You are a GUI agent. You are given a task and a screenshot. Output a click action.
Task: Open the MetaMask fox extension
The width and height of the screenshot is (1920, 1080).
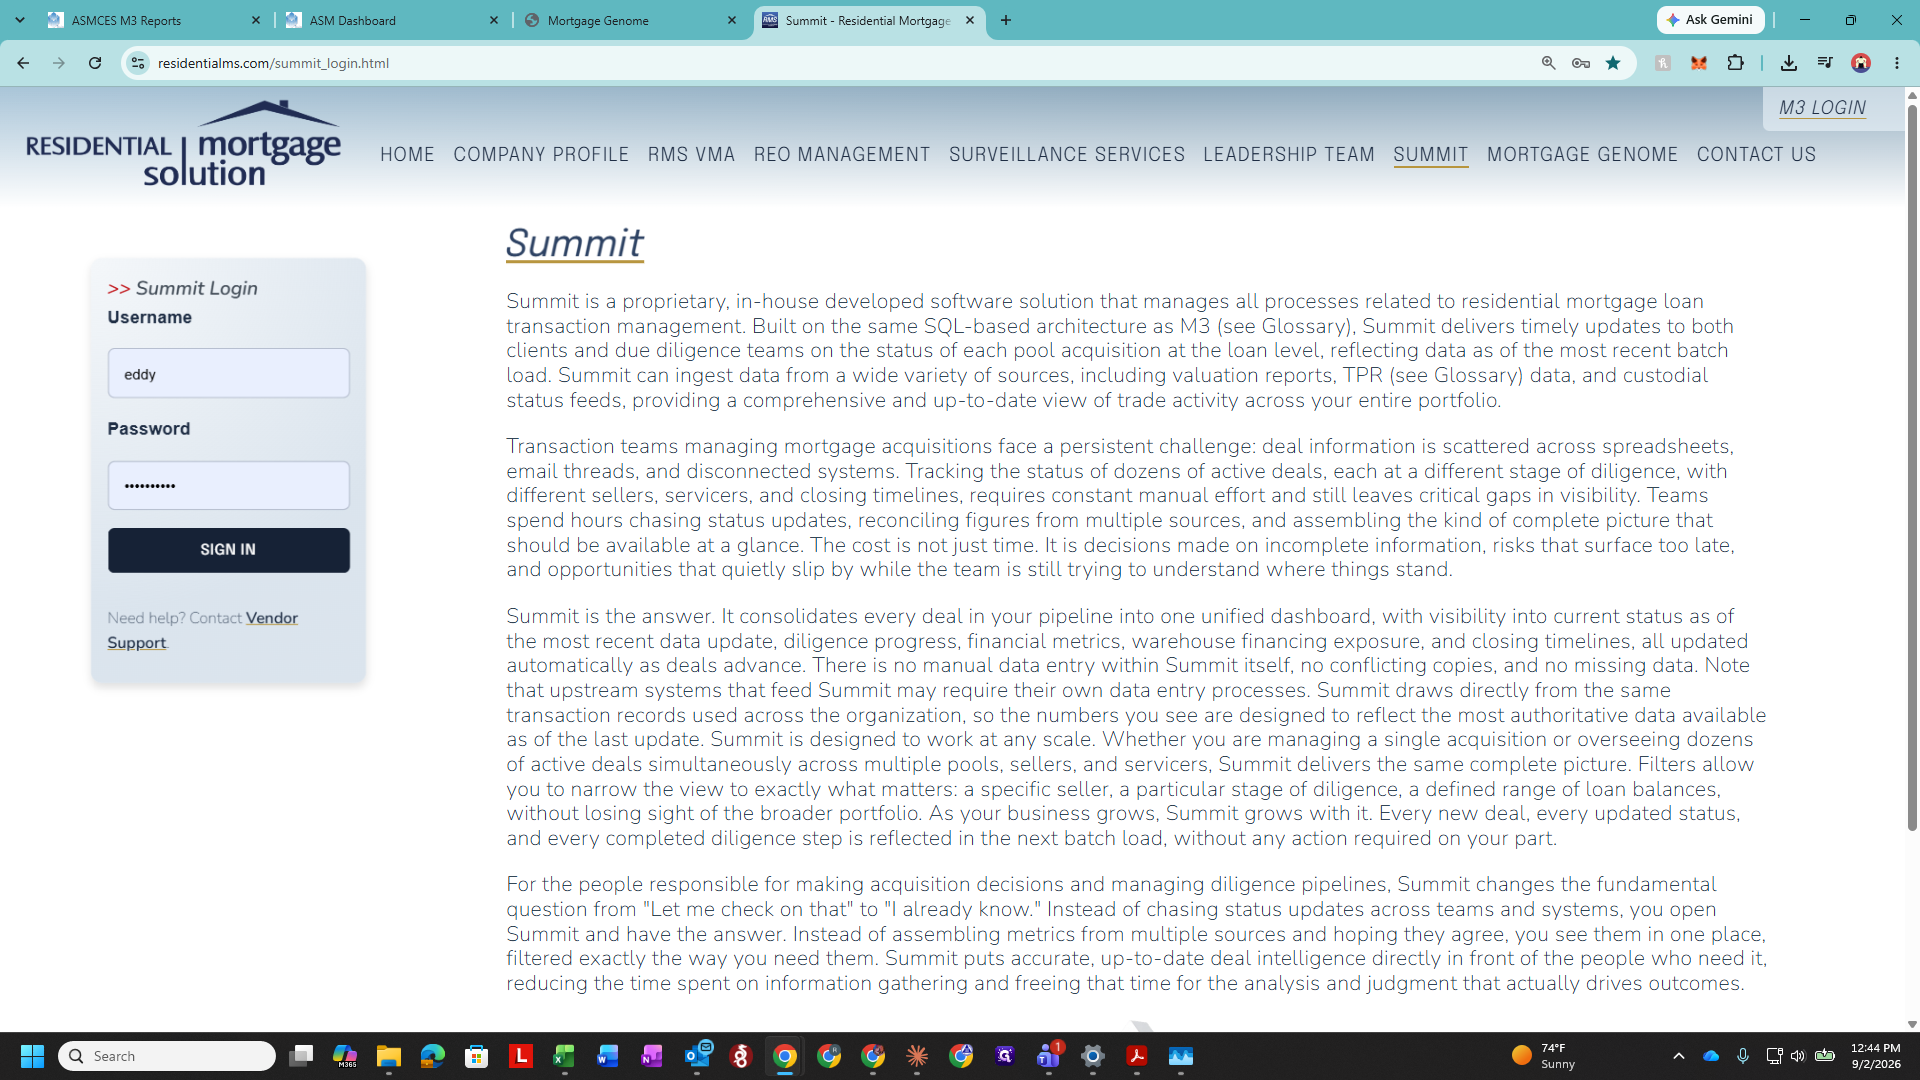point(1699,63)
